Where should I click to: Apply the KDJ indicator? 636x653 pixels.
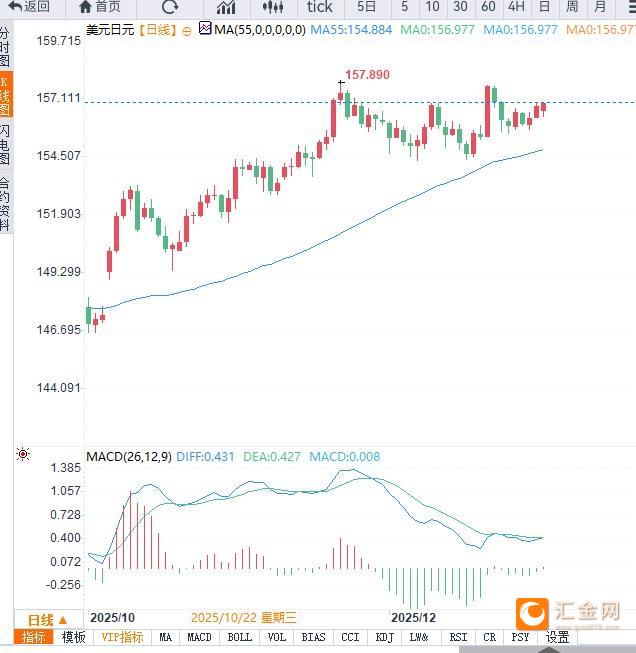coord(384,638)
